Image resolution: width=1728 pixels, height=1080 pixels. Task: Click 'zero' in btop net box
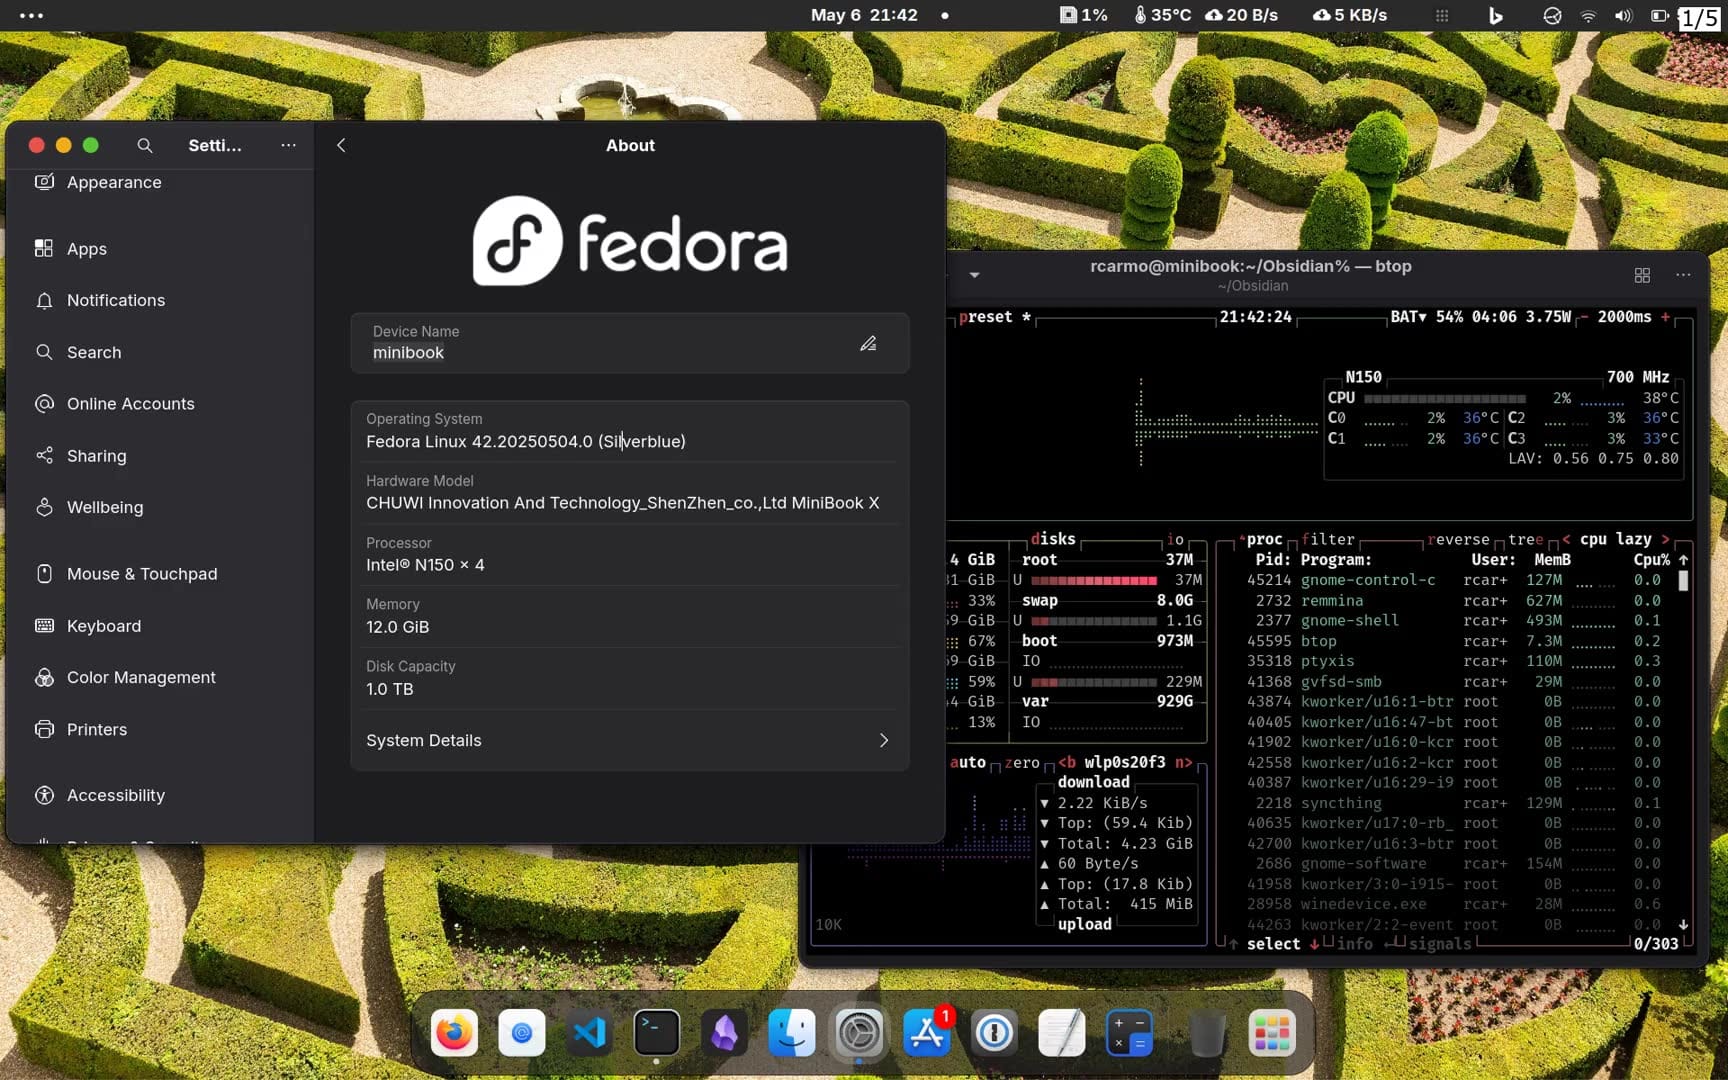(x=1022, y=762)
